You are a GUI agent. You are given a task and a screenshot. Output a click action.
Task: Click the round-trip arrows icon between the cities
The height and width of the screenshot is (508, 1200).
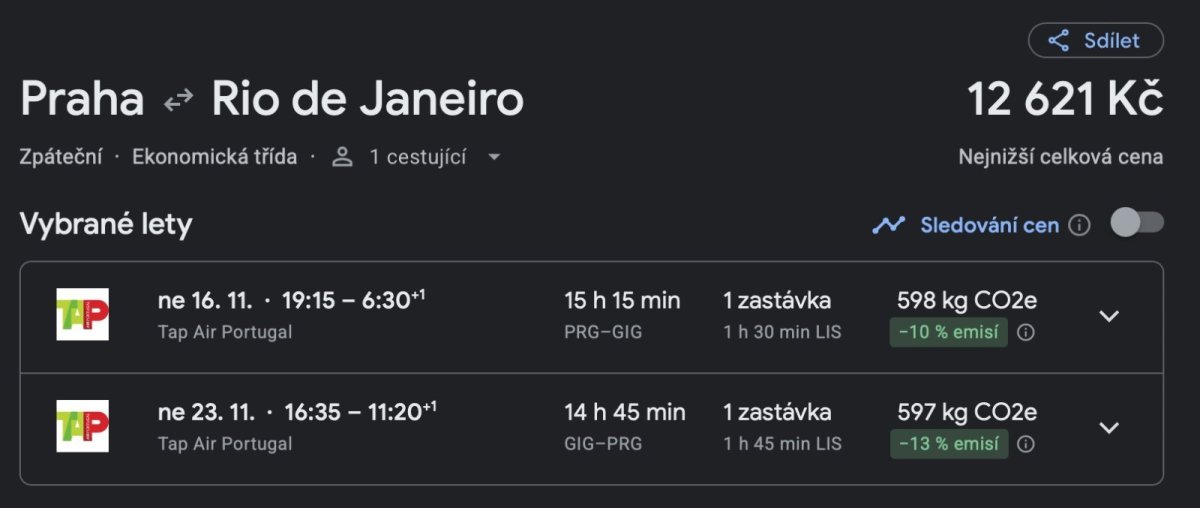[x=179, y=100]
